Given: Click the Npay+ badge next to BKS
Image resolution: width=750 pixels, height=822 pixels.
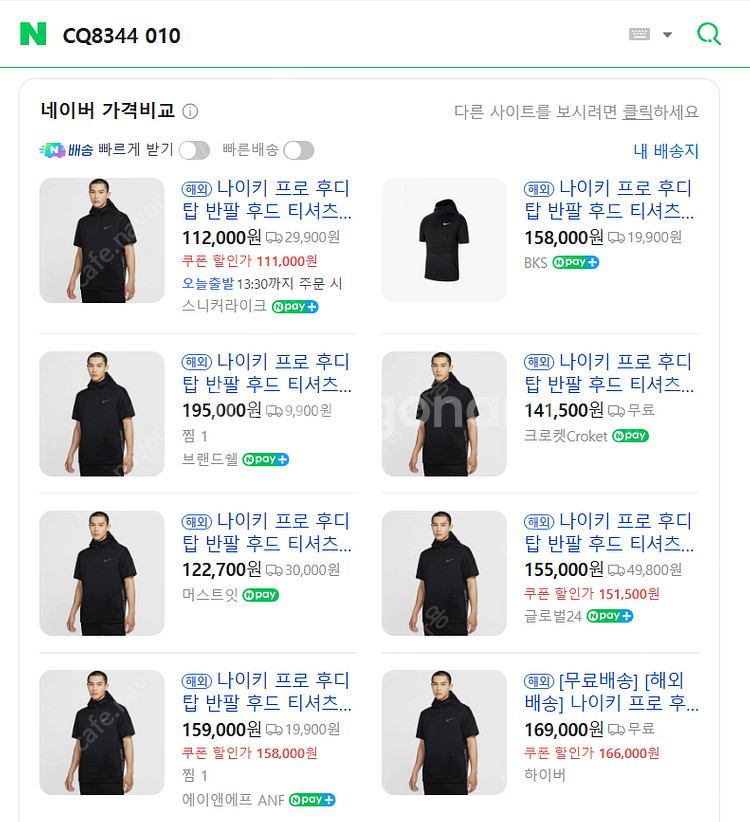Looking at the screenshot, I should point(575,262).
